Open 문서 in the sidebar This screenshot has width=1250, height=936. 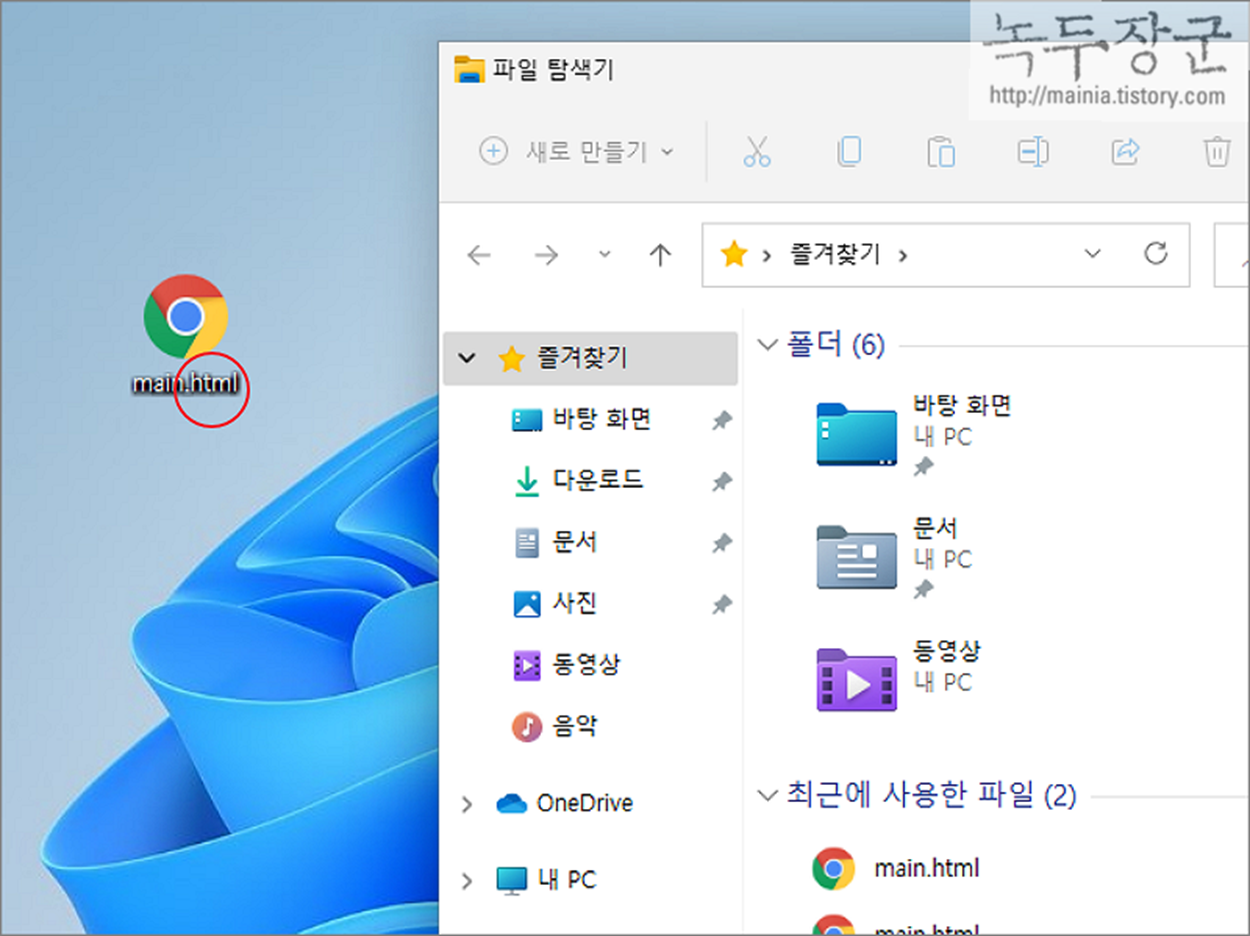point(574,542)
